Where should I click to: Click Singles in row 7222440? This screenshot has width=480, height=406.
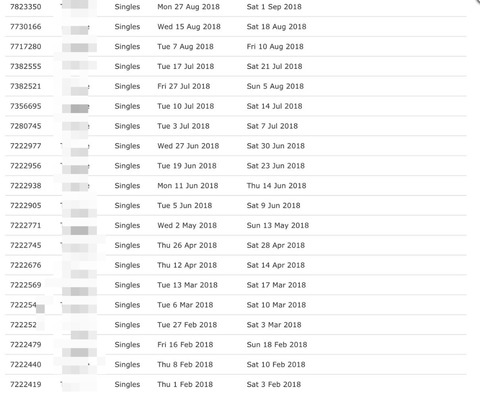pyautogui.click(x=127, y=365)
